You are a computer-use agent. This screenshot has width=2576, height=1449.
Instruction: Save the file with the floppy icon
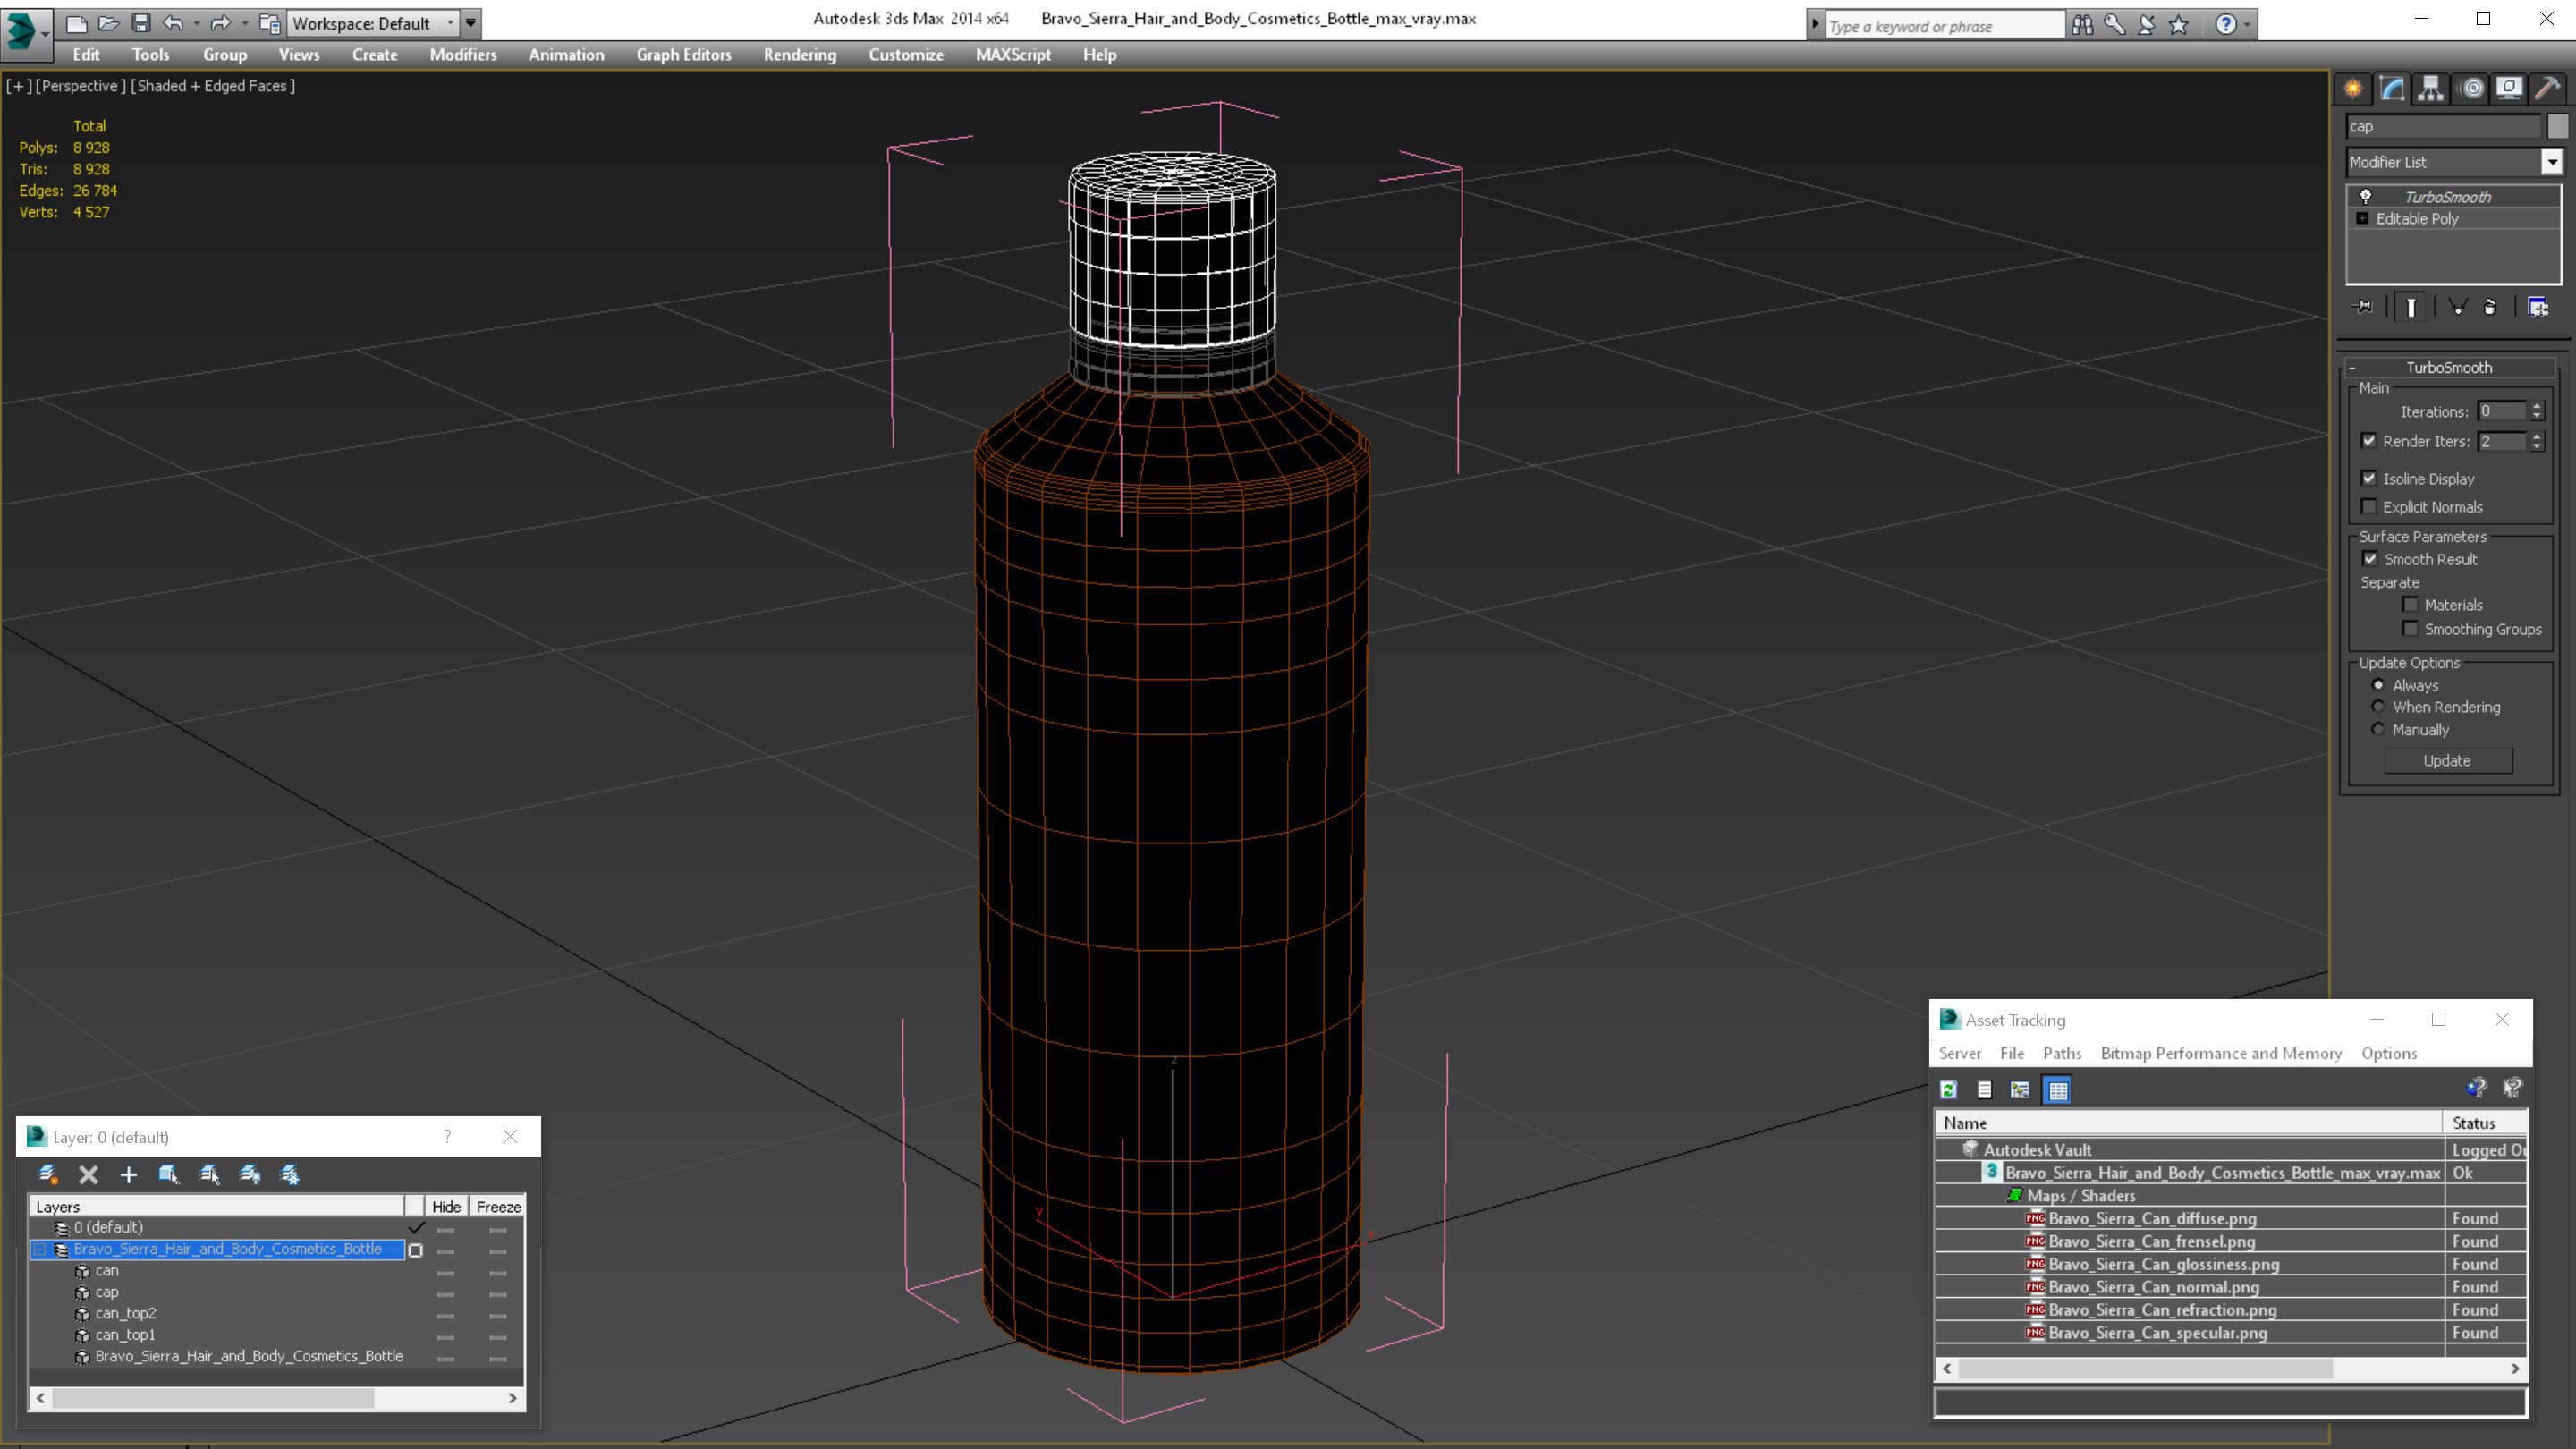[141, 23]
